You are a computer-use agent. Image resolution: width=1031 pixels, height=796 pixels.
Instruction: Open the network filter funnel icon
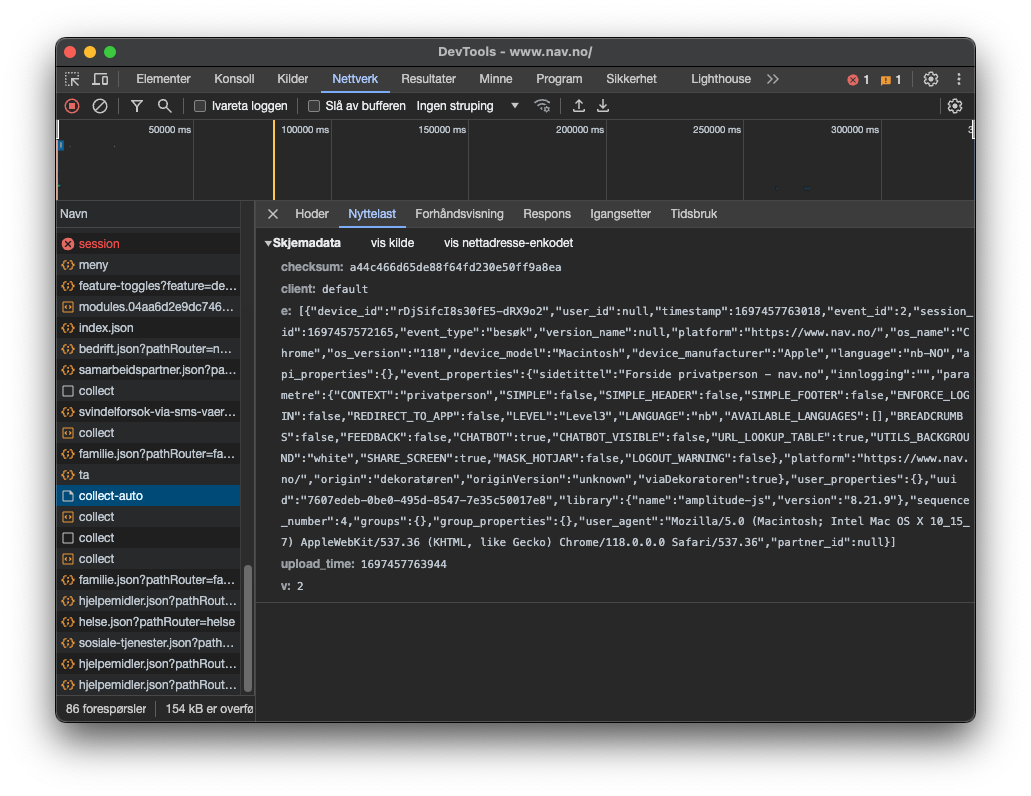(x=137, y=106)
